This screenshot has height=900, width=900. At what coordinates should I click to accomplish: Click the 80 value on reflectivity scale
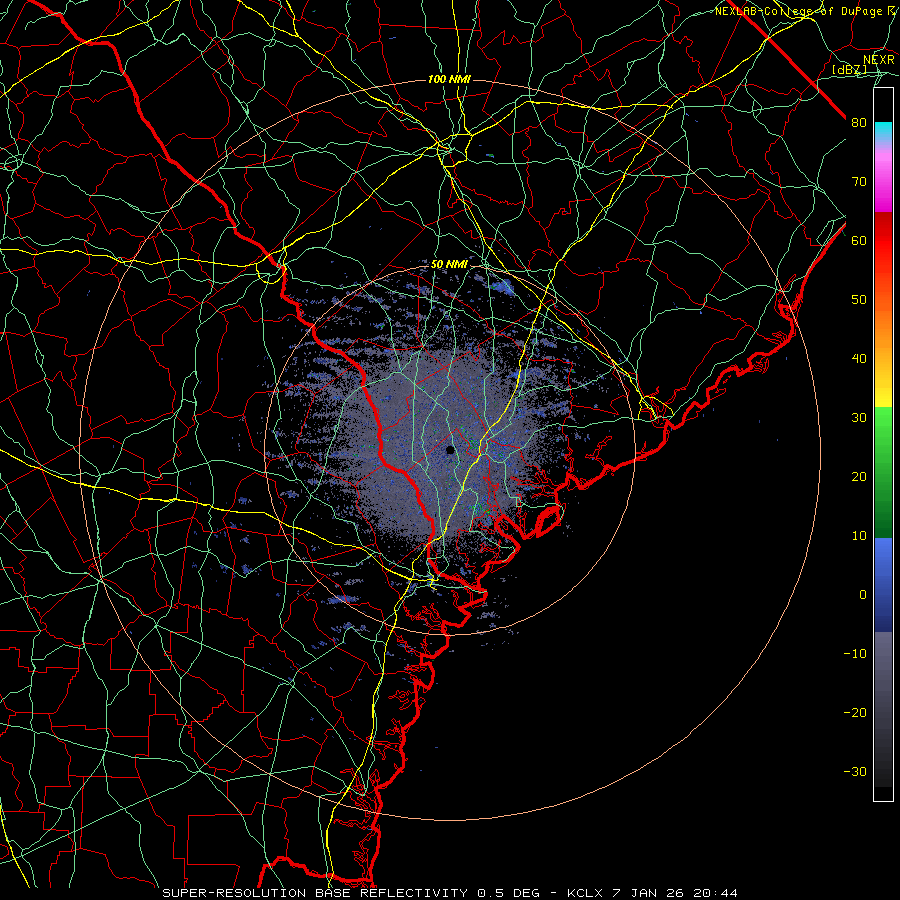click(859, 123)
